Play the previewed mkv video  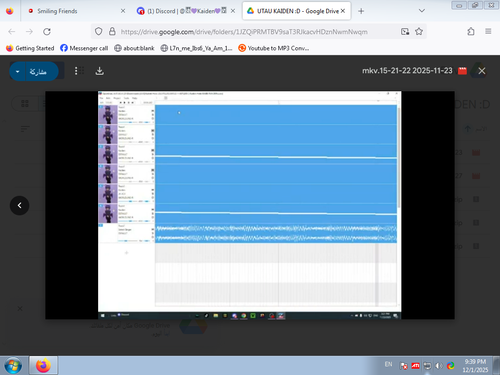coord(250,205)
